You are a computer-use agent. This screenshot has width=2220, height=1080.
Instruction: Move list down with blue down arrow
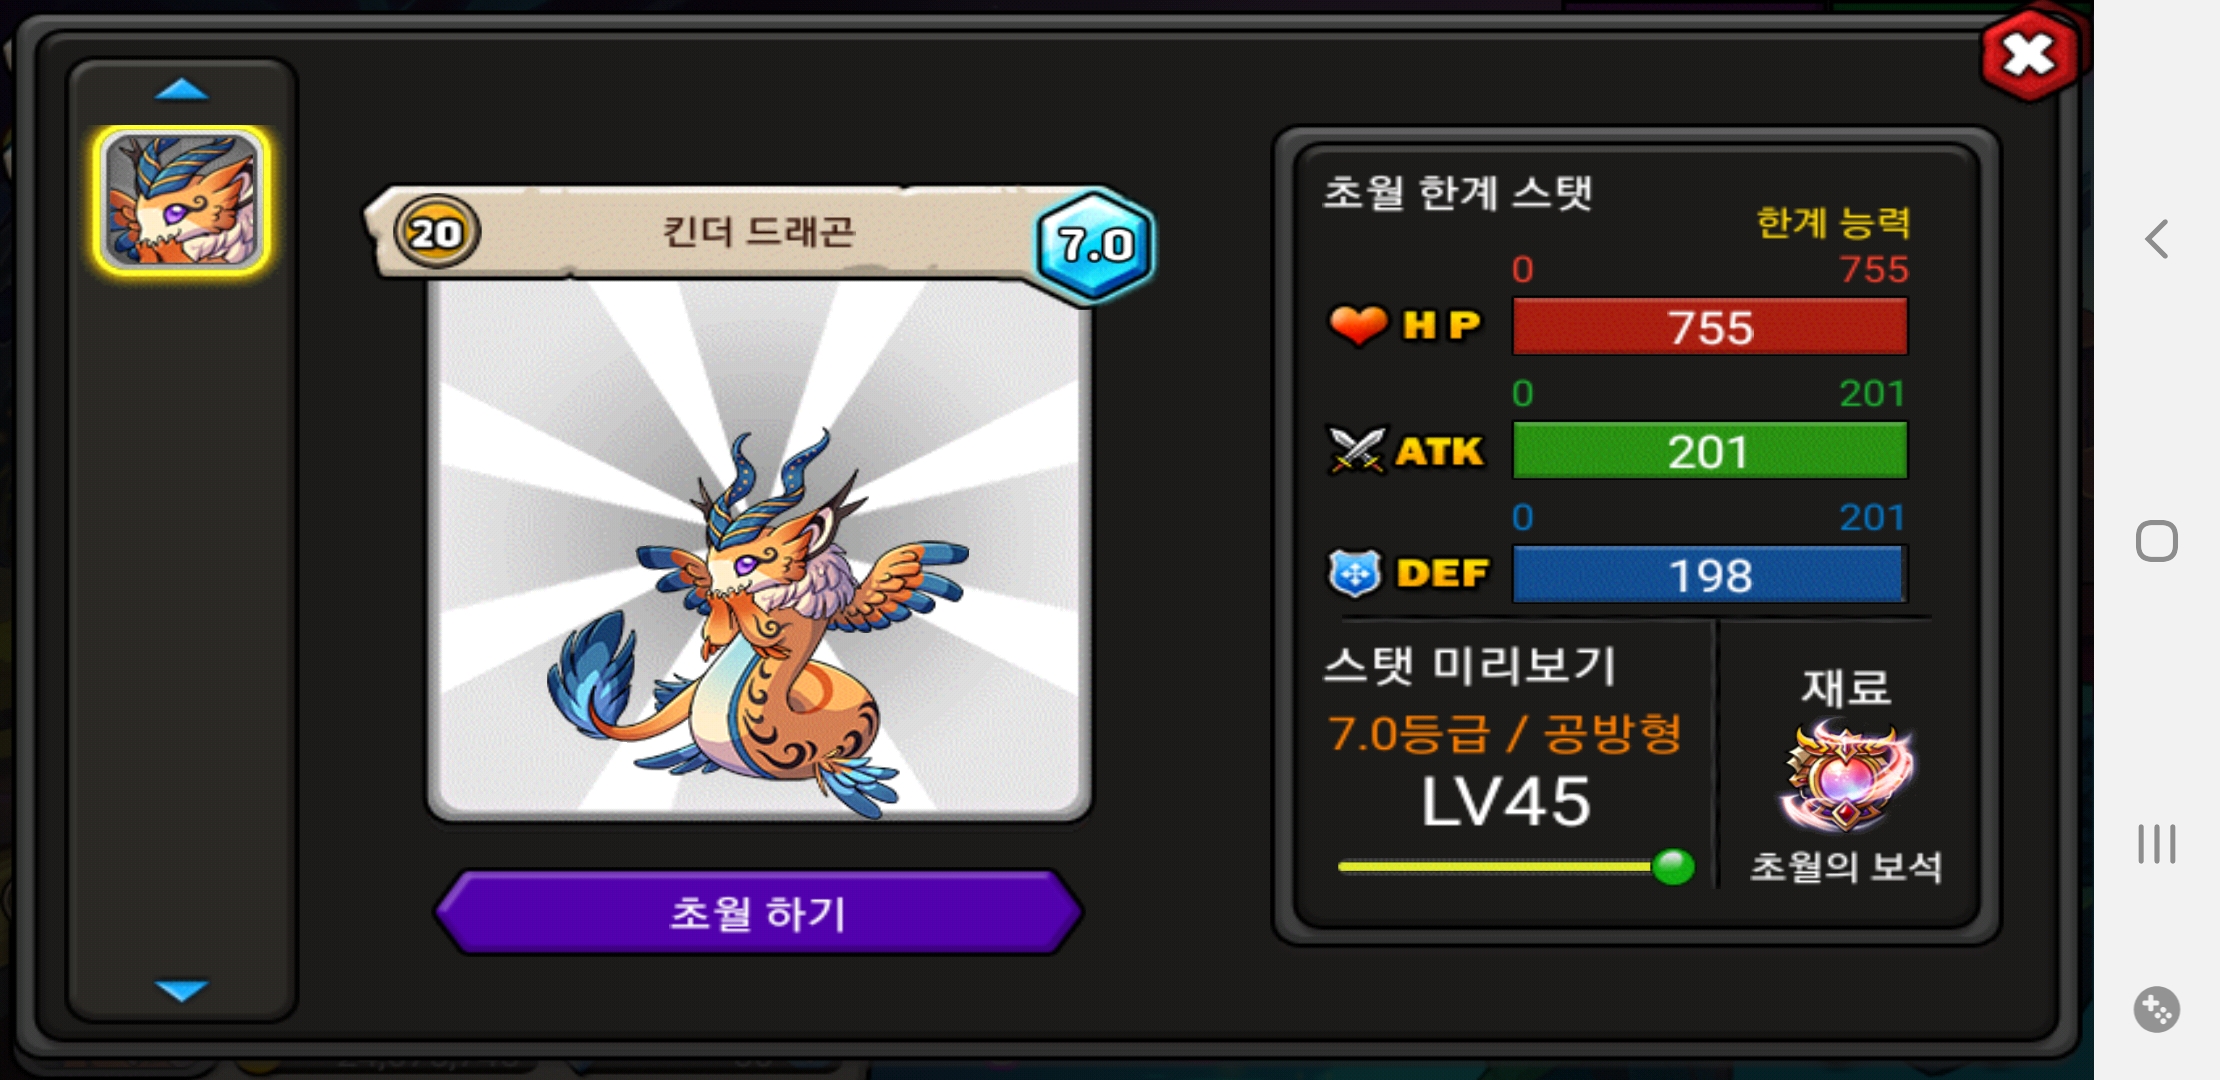coord(182,990)
